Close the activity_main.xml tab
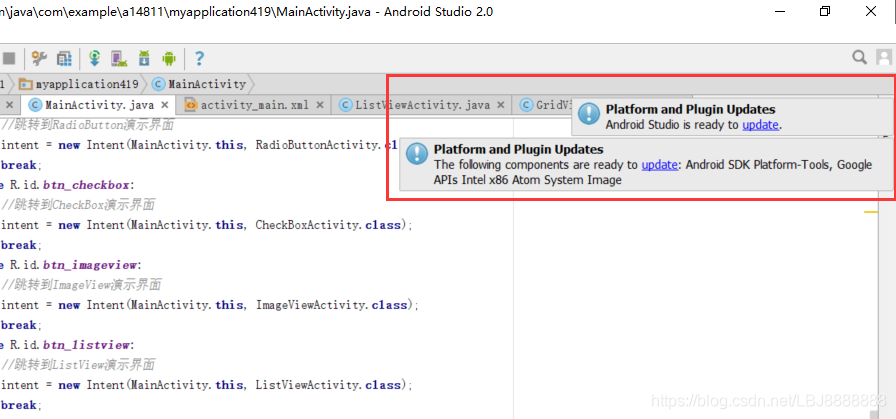This screenshot has width=896, height=419. [x=319, y=105]
